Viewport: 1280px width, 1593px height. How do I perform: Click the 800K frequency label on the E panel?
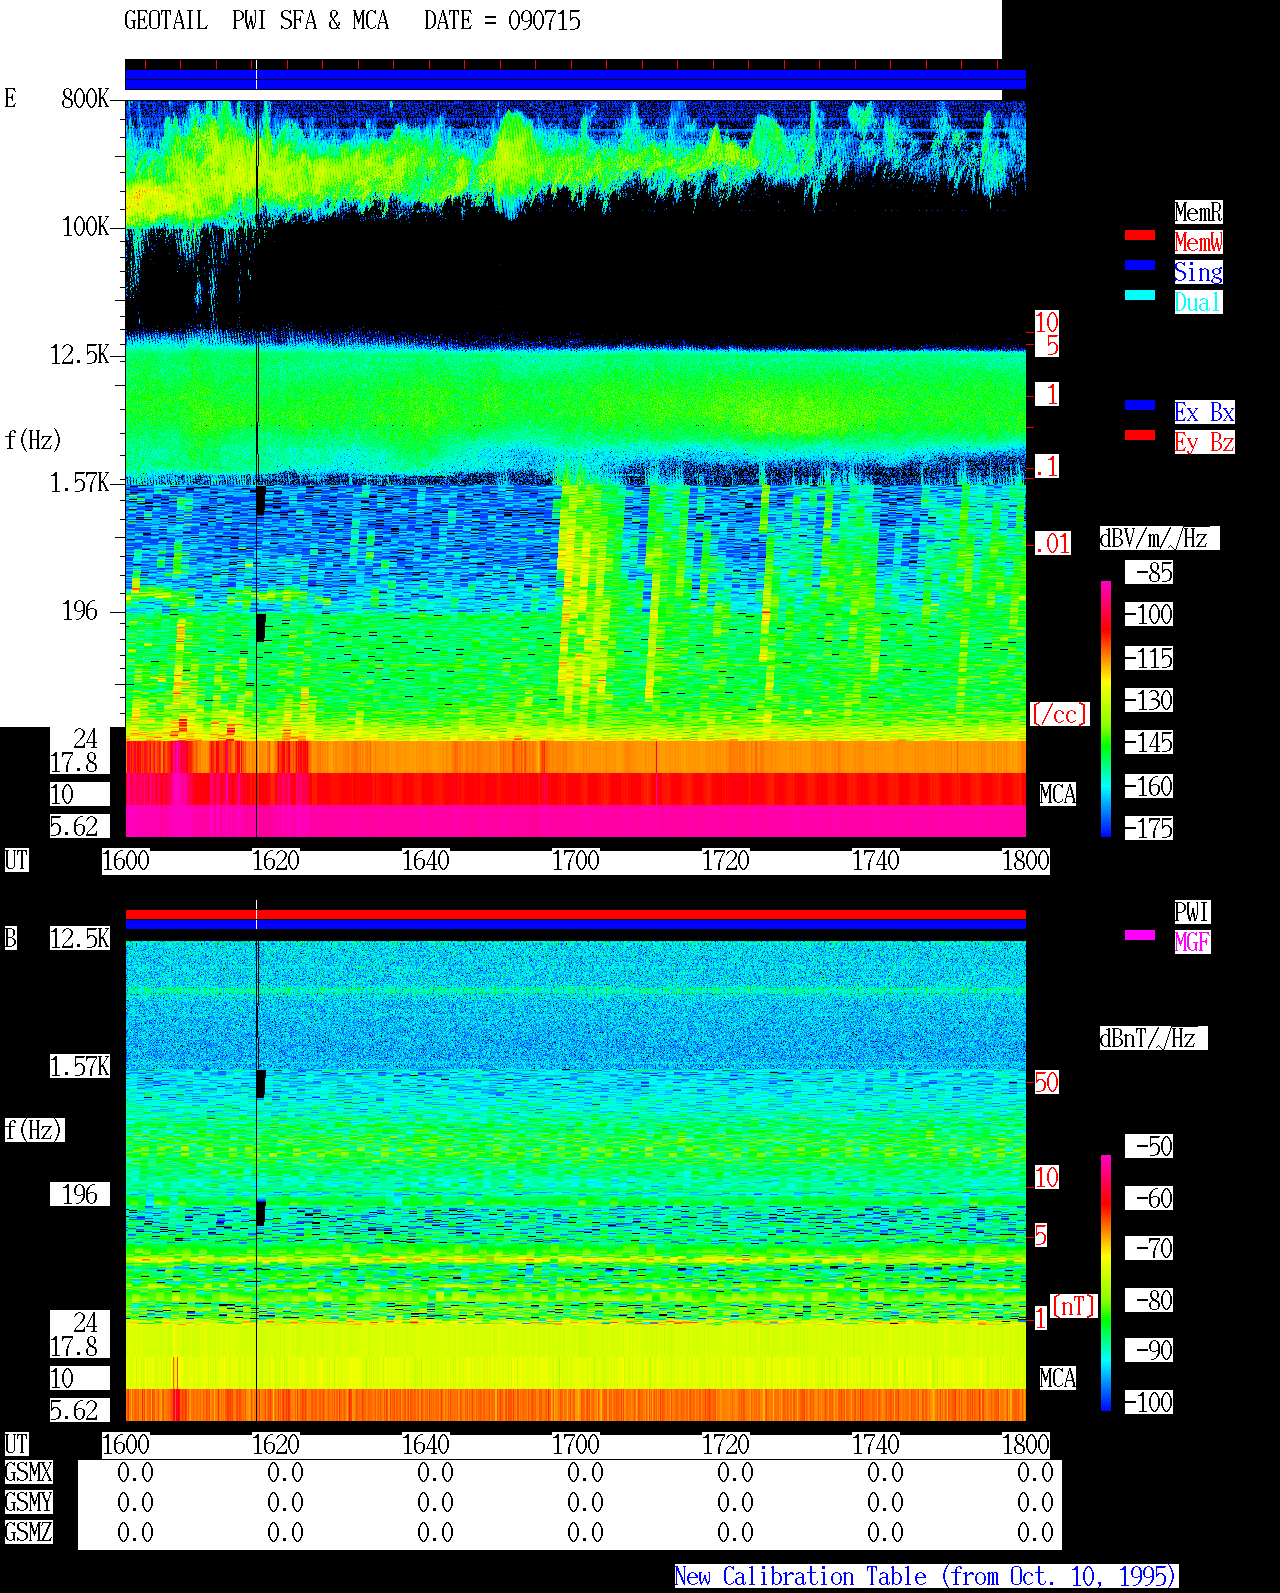pos(86,99)
